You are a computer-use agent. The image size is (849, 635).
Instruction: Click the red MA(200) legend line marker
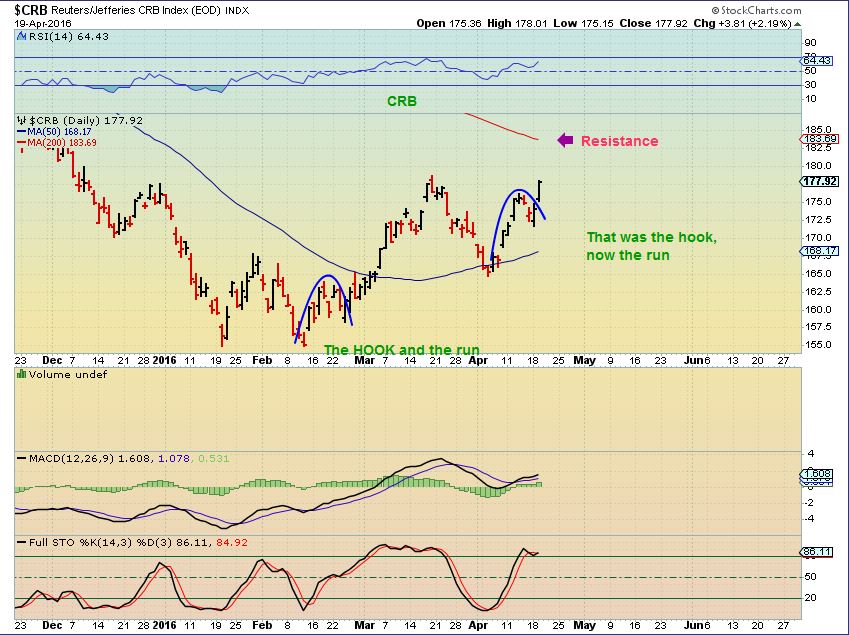(22, 143)
